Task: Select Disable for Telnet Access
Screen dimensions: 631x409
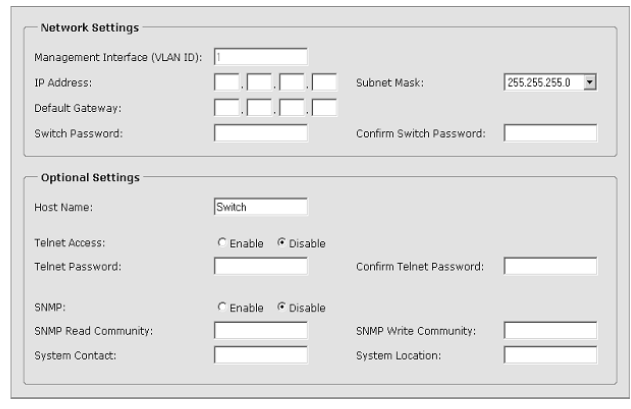Action: (281, 243)
